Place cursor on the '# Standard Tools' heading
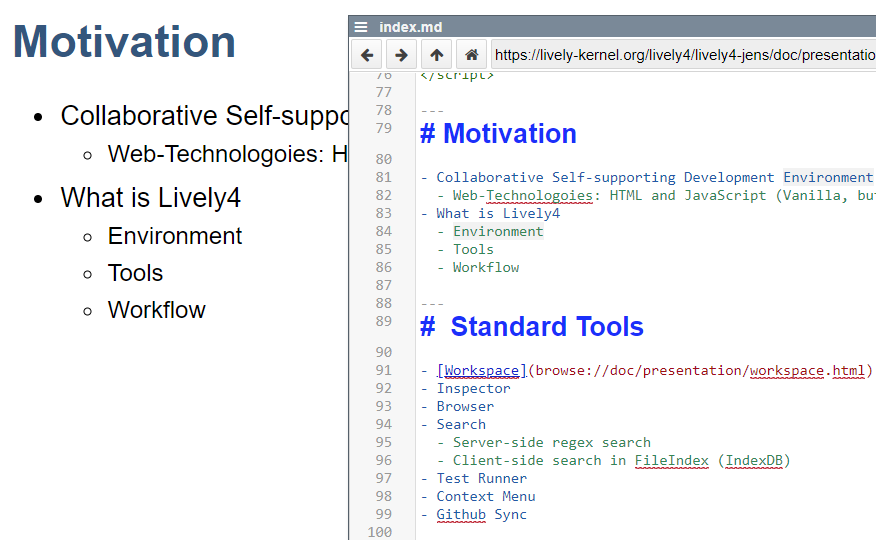The width and height of the screenshot is (876, 540). 532,327
